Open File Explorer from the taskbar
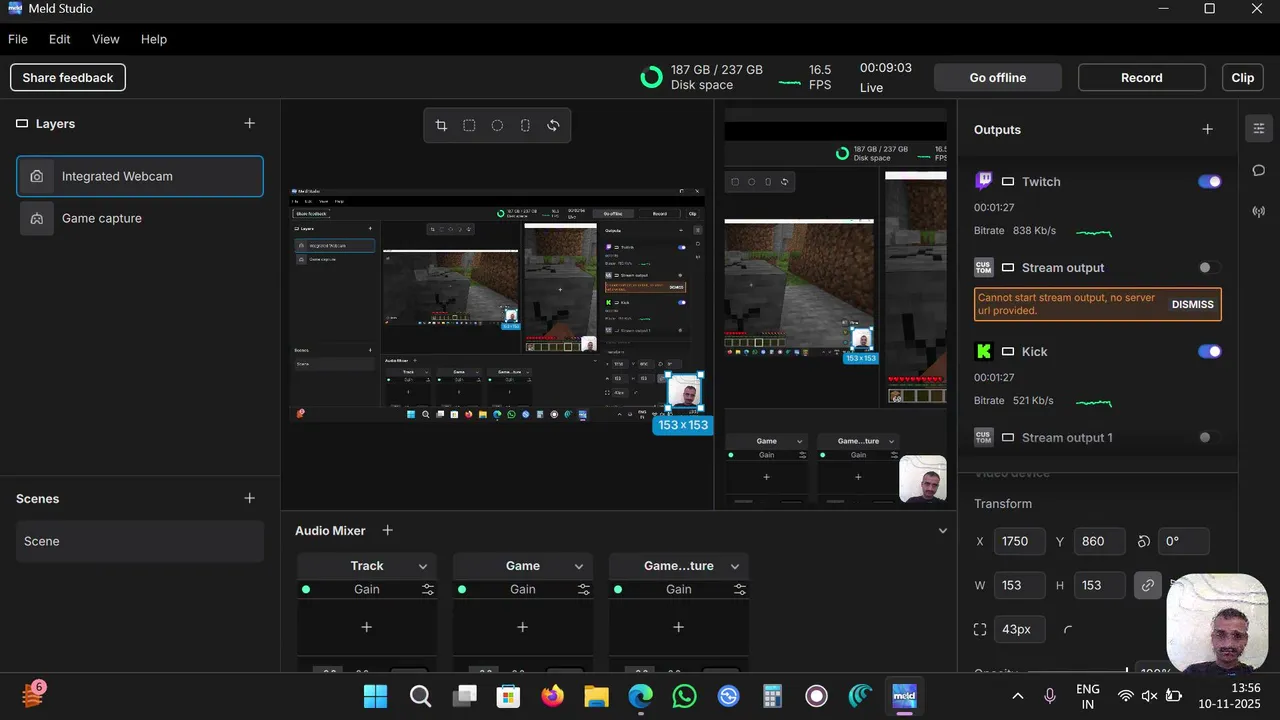The image size is (1280, 720). pos(596,696)
